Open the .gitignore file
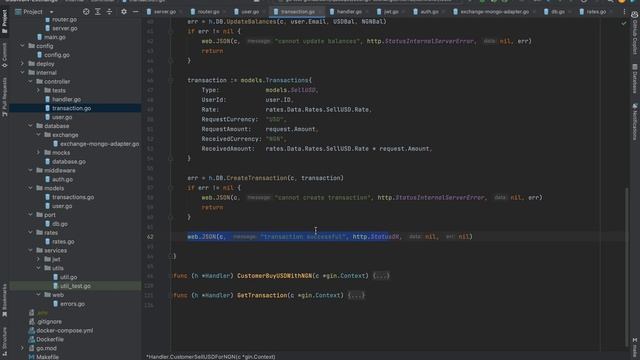The width and height of the screenshot is (640, 360). pos(49,322)
